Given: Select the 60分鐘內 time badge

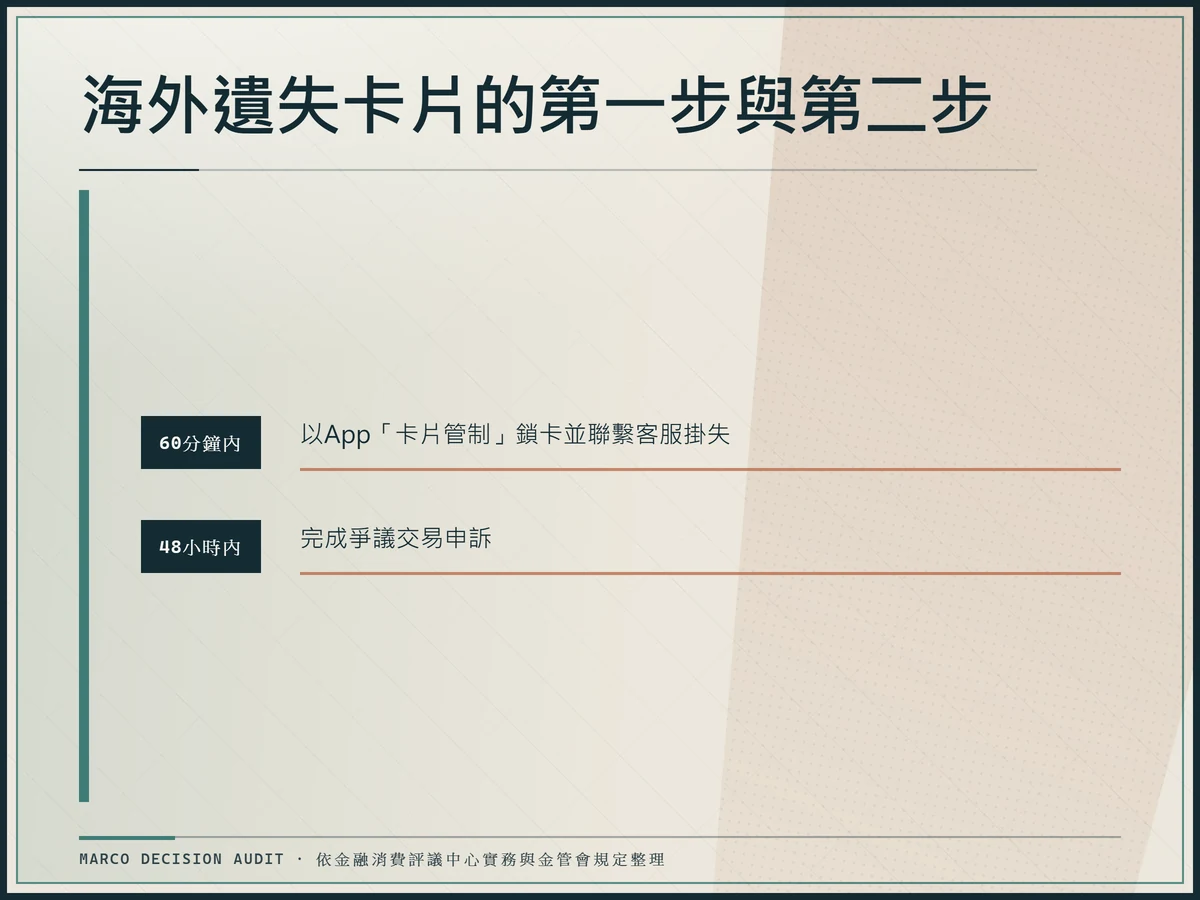Looking at the screenshot, I should (201, 442).
